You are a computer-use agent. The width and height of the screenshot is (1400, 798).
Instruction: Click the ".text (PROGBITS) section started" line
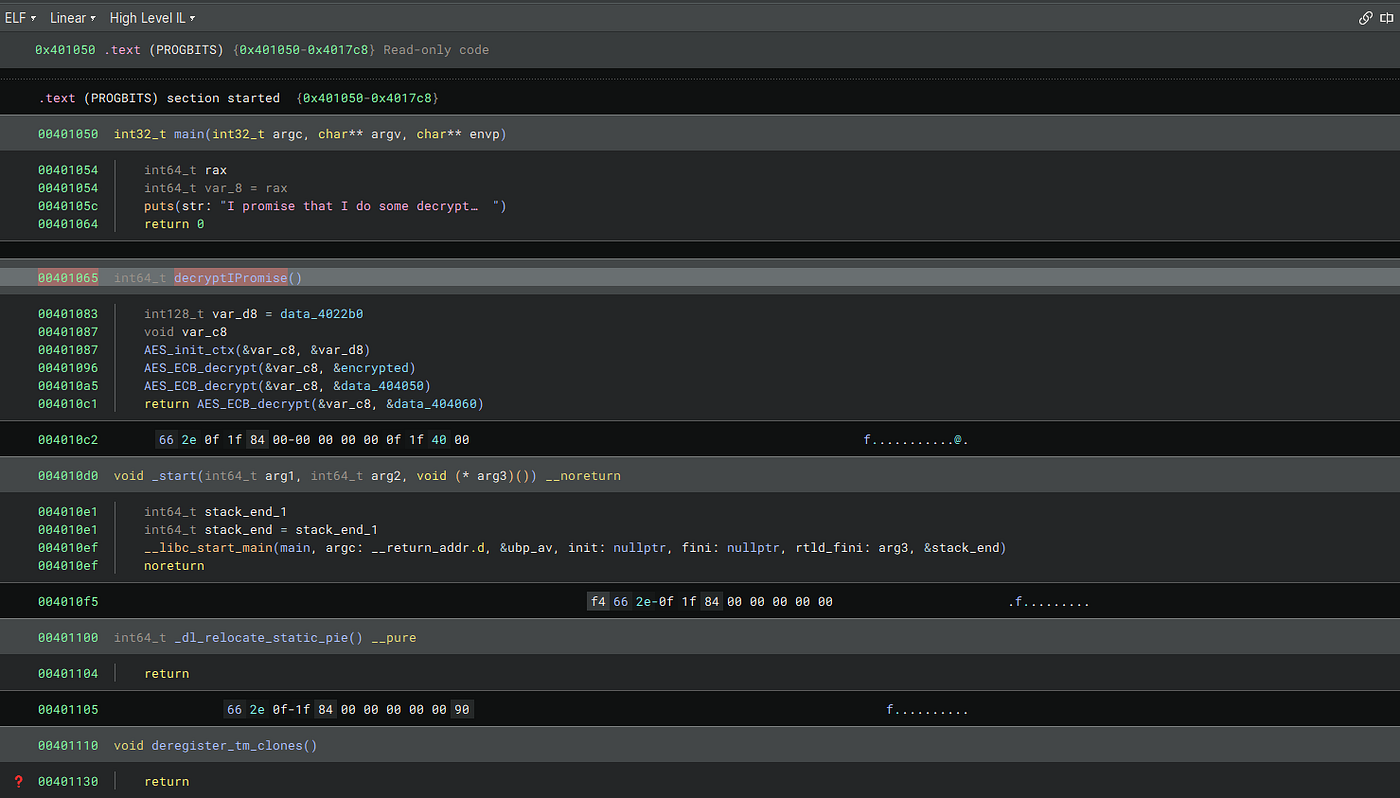(160, 98)
